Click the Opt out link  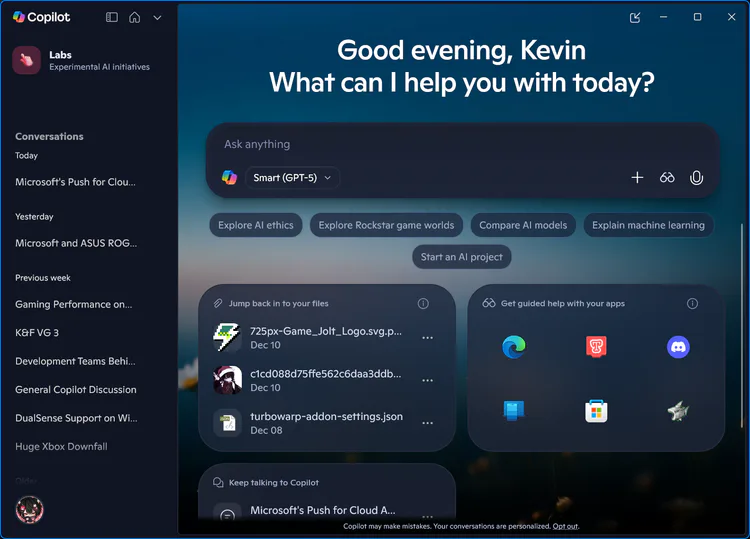coord(565,526)
